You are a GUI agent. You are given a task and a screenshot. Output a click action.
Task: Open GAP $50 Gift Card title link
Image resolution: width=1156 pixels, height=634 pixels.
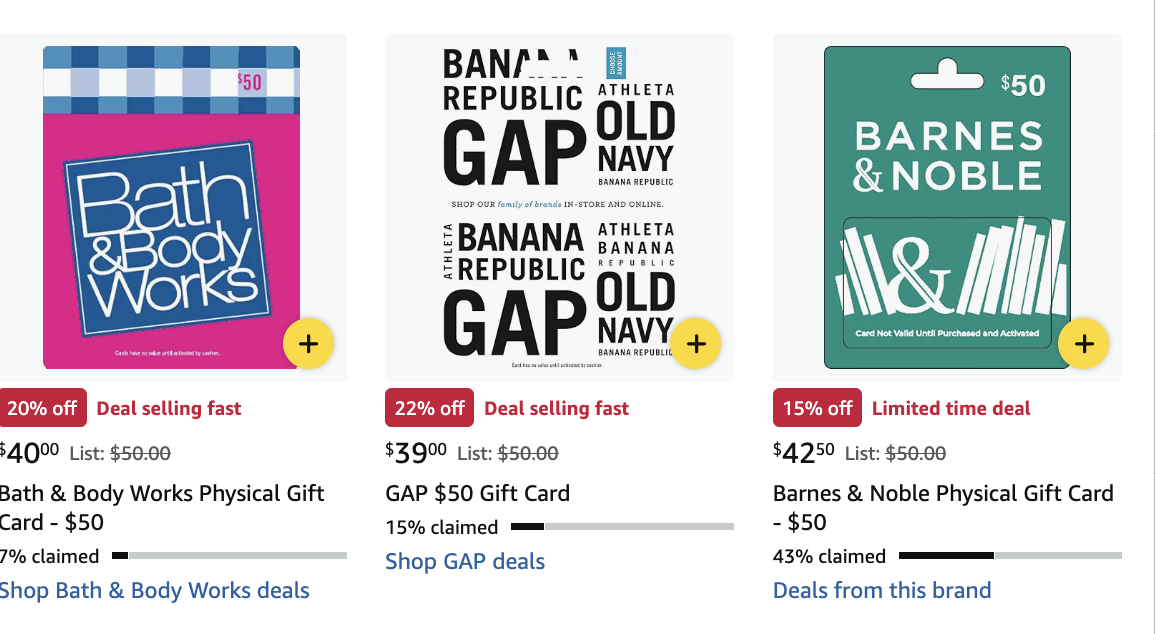[x=477, y=493]
